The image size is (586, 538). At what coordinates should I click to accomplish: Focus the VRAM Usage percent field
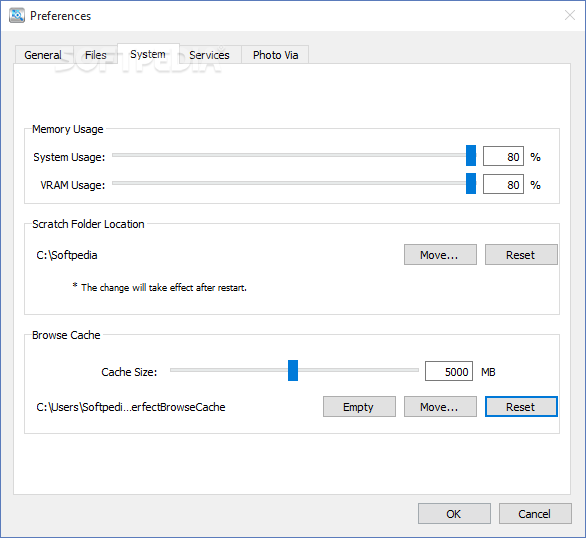[503, 184]
